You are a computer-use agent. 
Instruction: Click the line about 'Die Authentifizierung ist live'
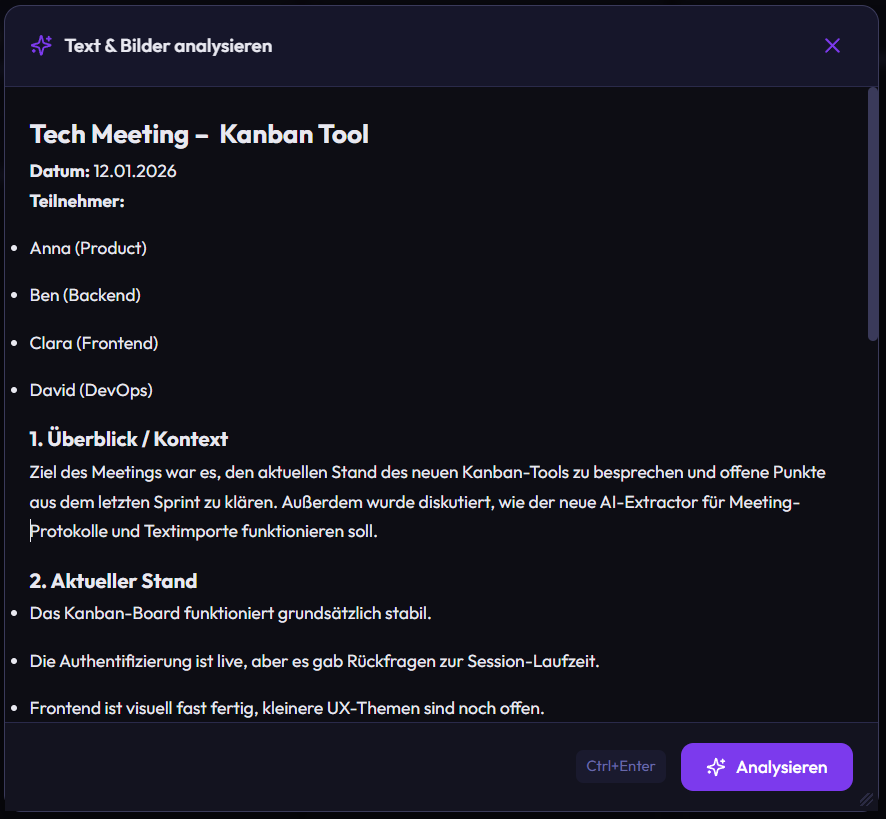pyautogui.click(x=314, y=661)
